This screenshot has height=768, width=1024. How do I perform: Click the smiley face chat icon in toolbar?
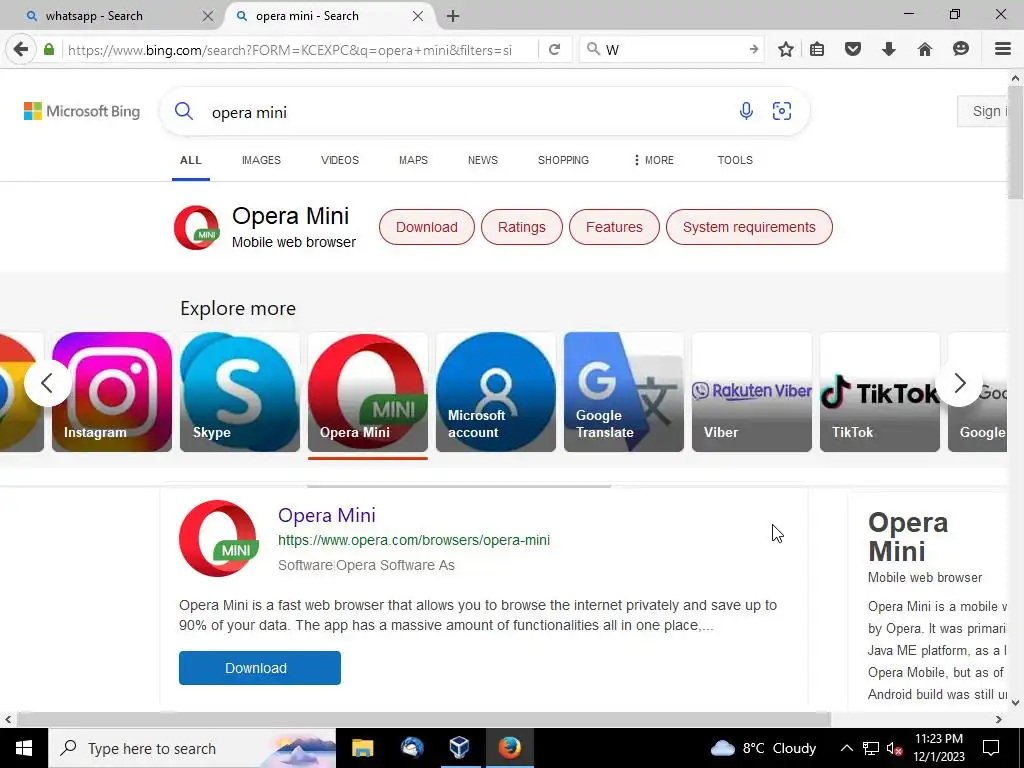961,49
